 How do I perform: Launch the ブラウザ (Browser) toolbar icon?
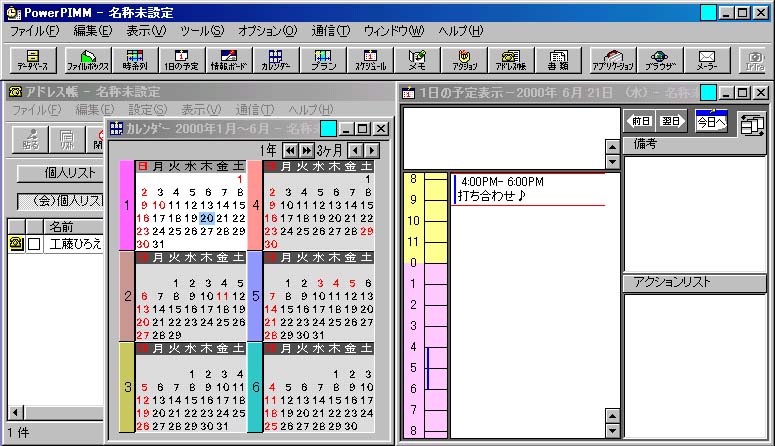[x=658, y=60]
